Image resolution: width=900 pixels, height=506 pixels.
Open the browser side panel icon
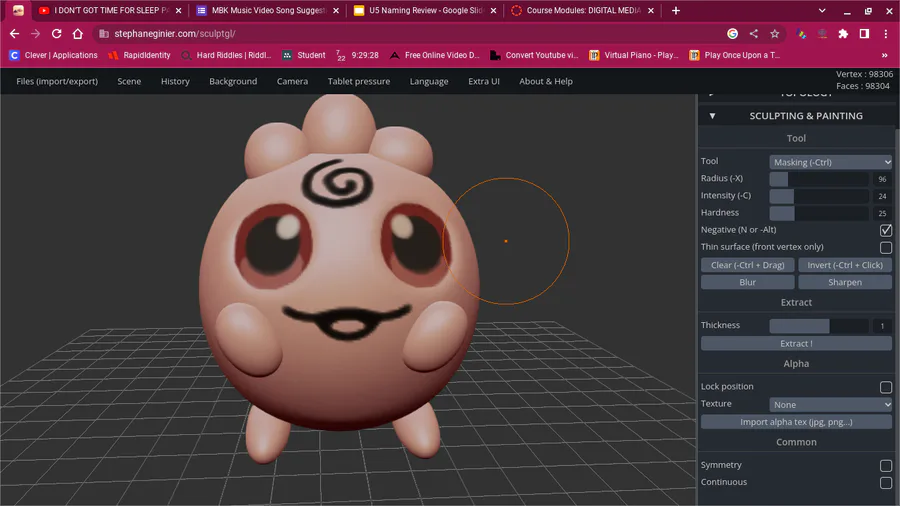(x=864, y=34)
